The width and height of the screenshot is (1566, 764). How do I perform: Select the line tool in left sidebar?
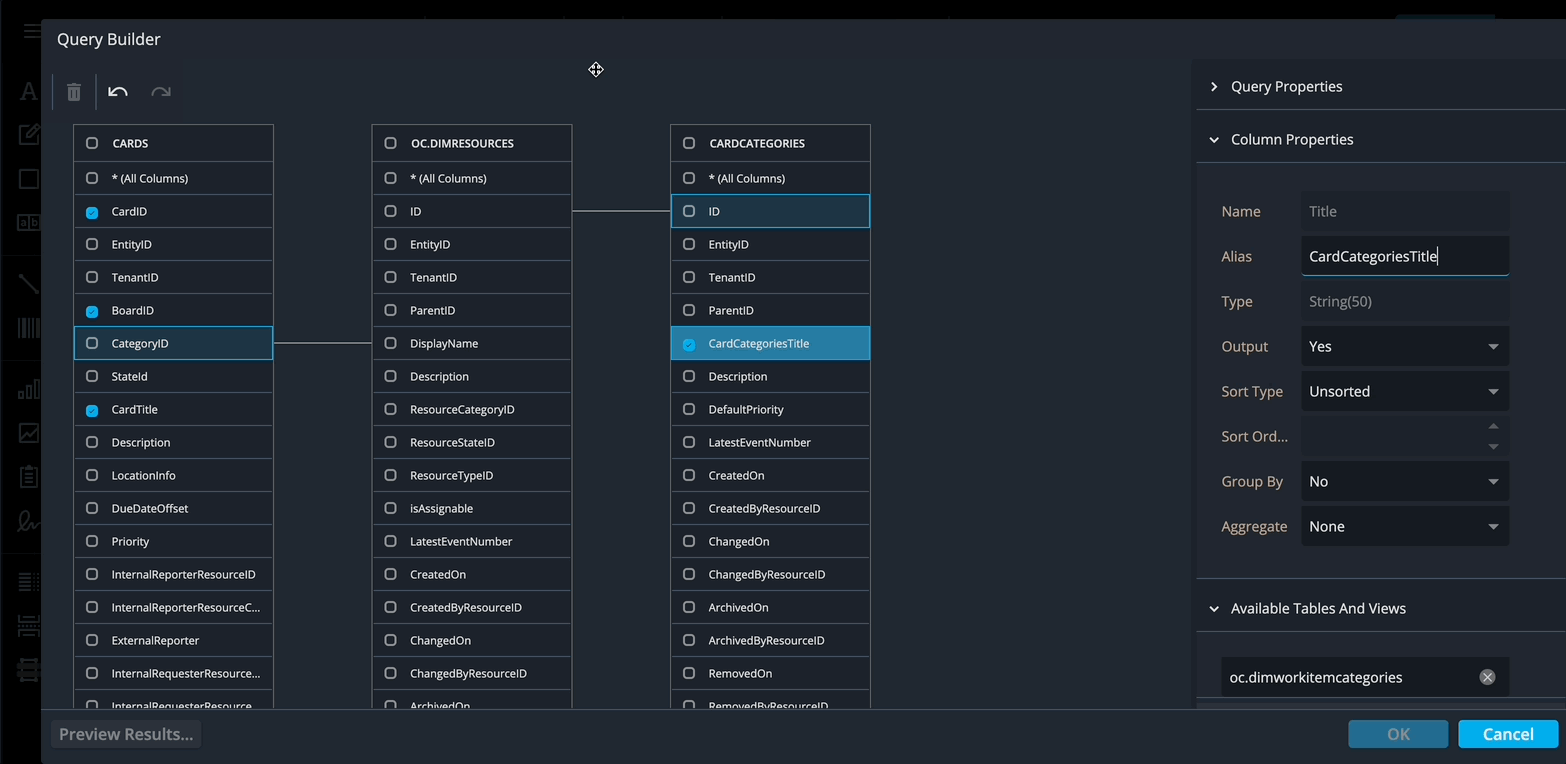[29, 283]
